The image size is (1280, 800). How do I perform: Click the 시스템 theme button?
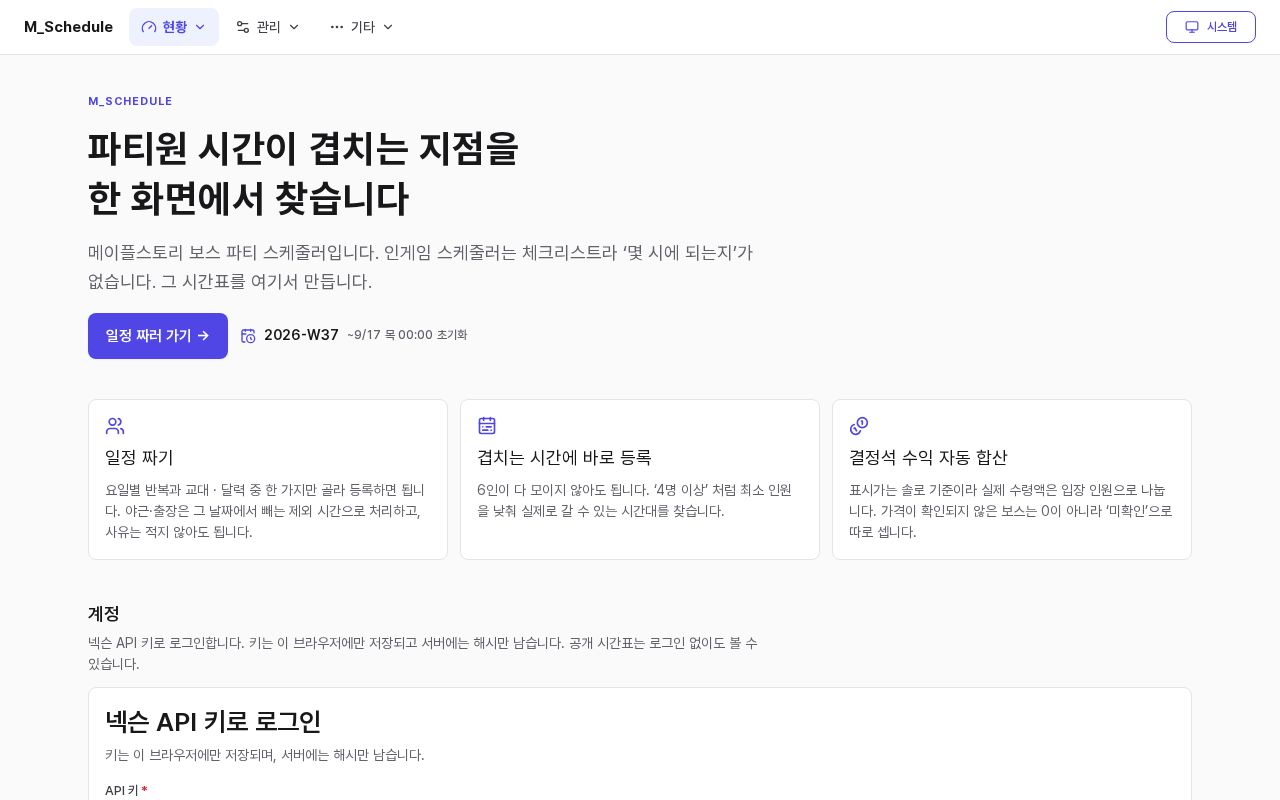pyautogui.click(x=1211, y=27)
